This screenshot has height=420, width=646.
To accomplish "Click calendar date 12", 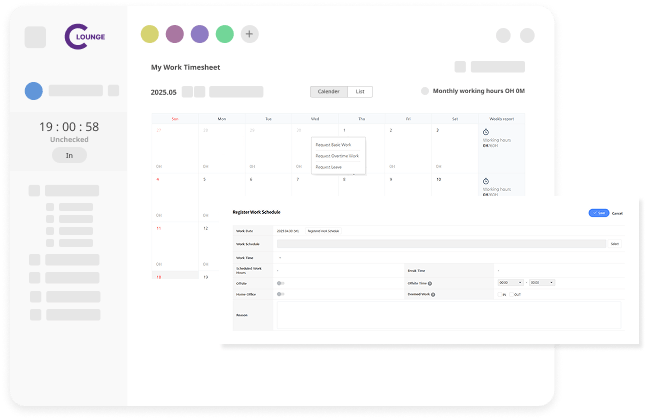I will click(x=205, y=228).
